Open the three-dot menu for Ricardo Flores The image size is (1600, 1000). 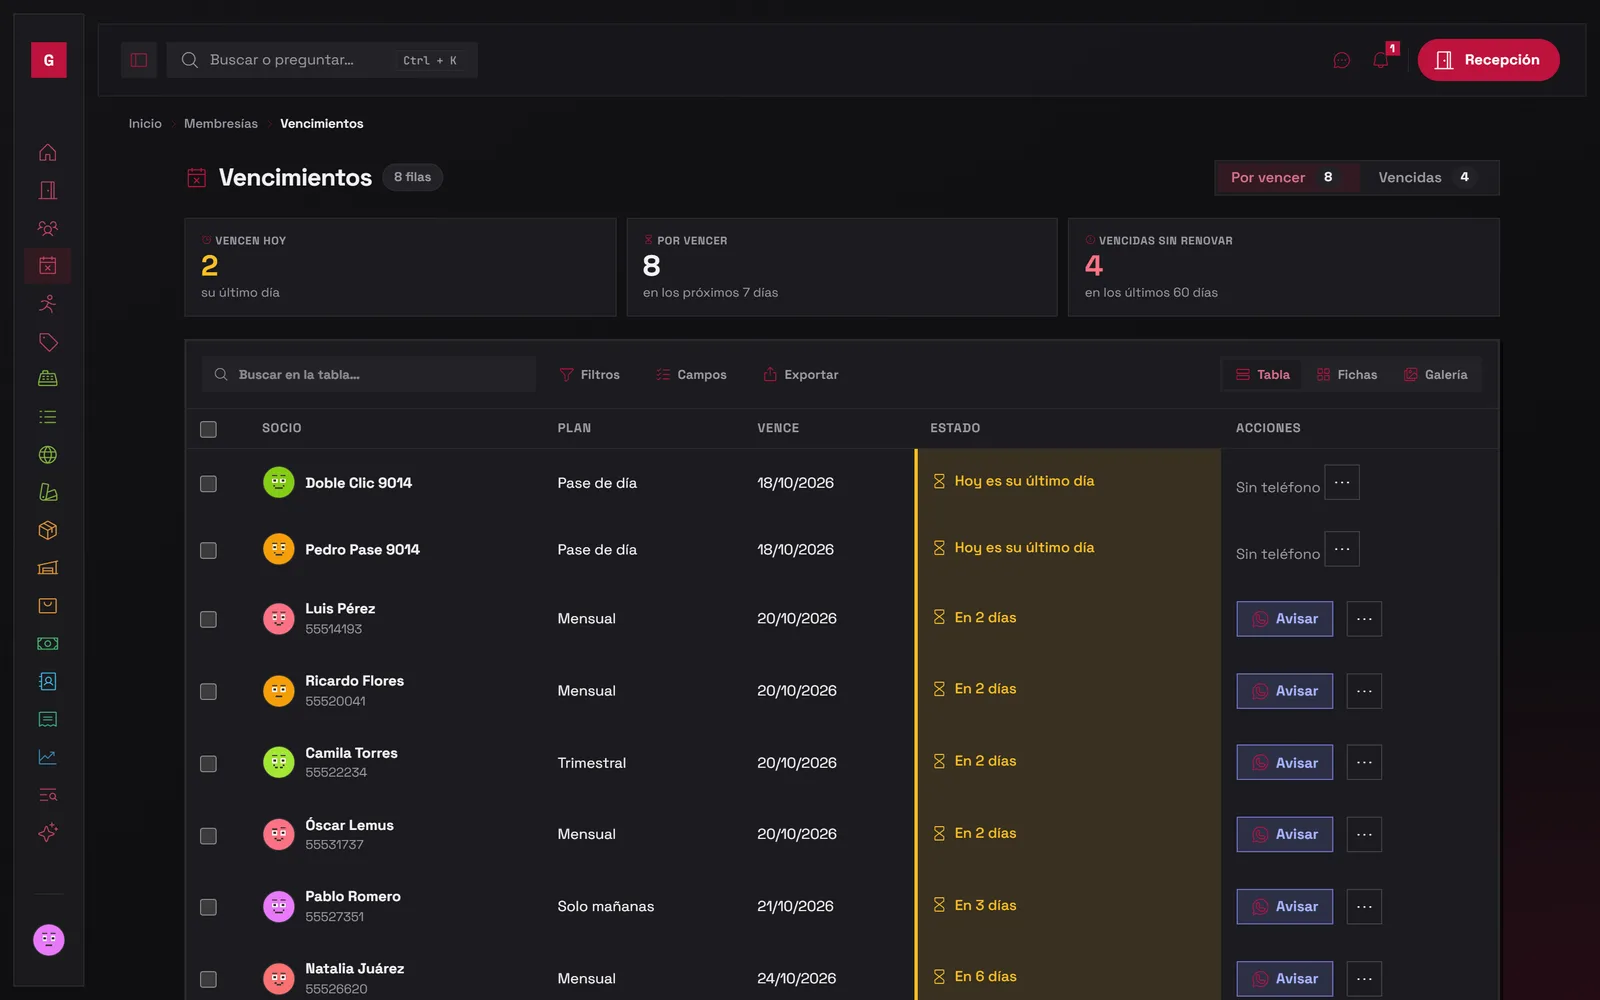[1364, 691]
